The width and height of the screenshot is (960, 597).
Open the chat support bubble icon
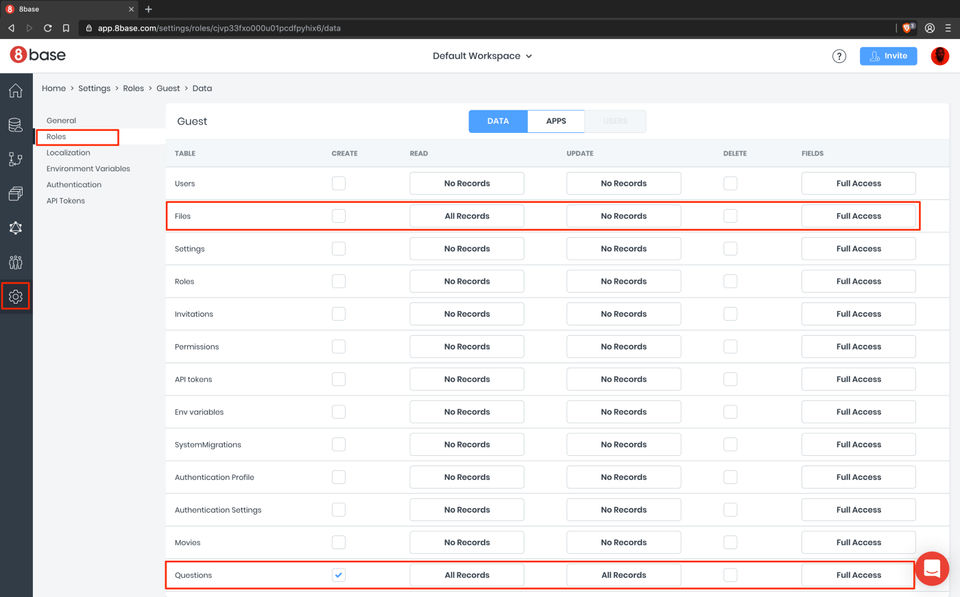coord(932,568)
